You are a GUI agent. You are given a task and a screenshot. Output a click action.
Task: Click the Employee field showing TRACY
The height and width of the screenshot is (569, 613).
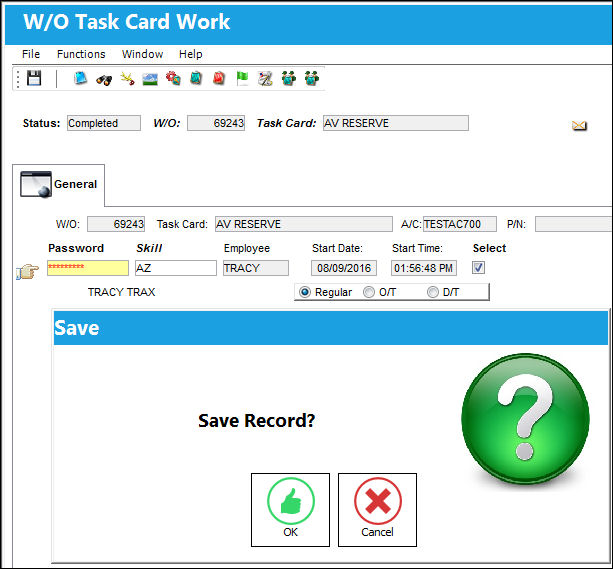256,268
